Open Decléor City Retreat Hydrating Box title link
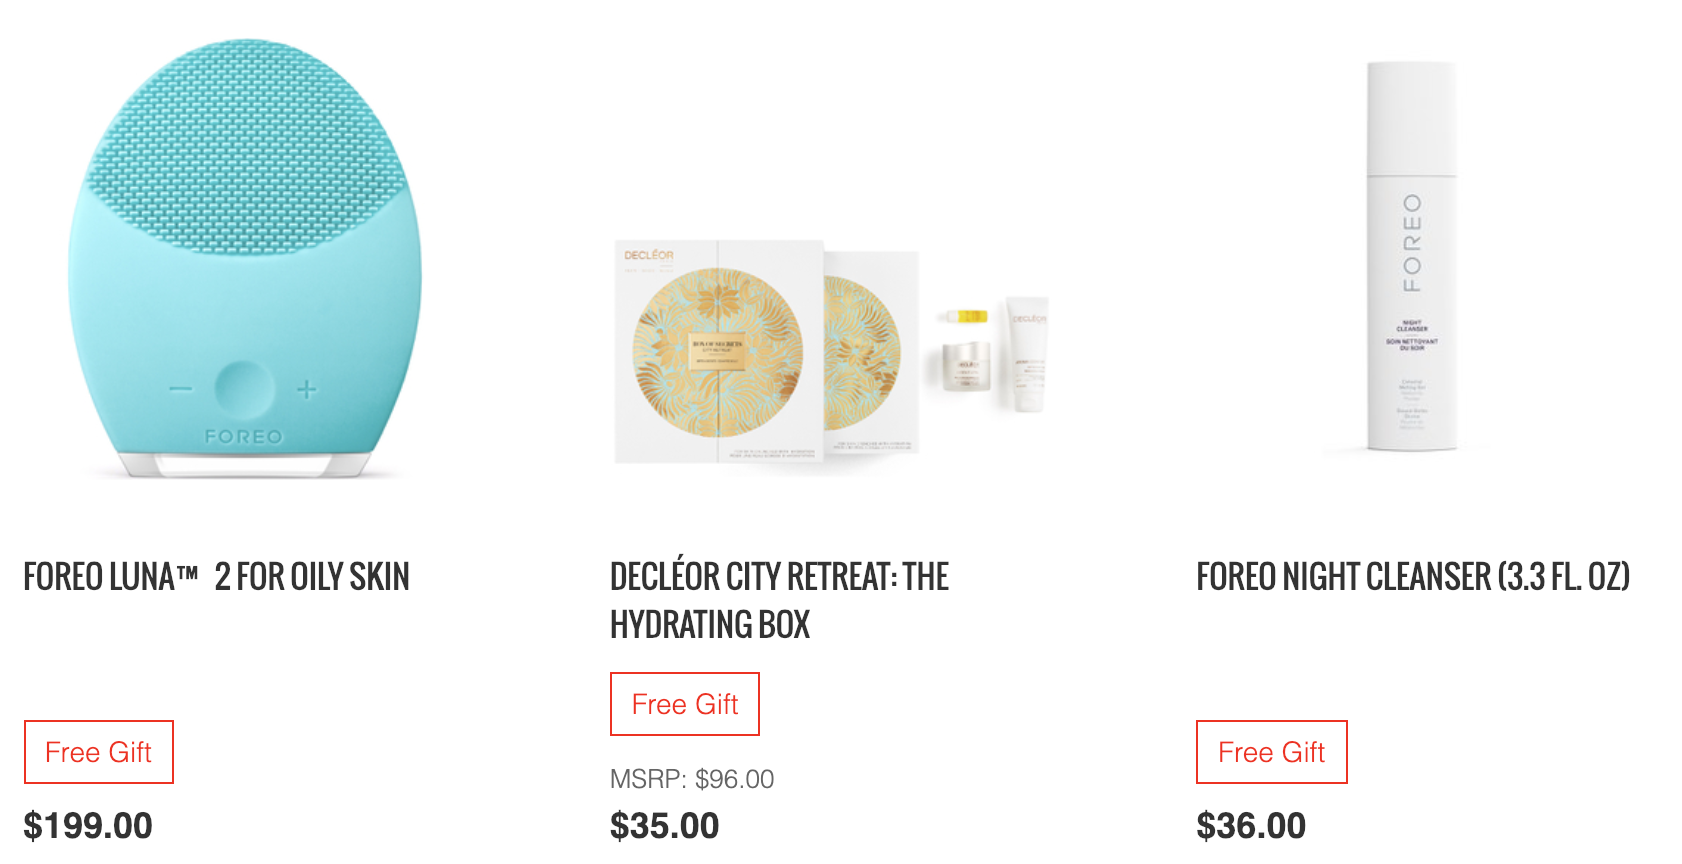 click(x=779, y=601)
